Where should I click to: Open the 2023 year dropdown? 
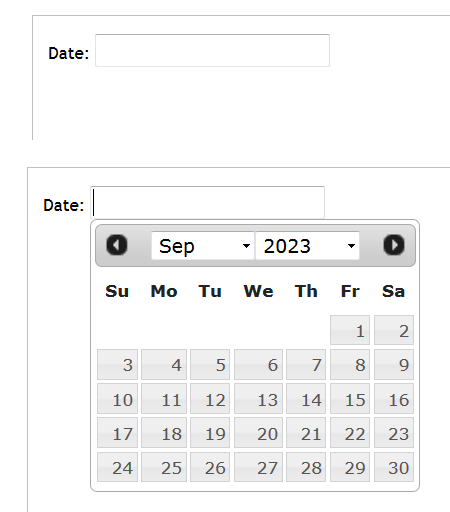tap(307, 246)
